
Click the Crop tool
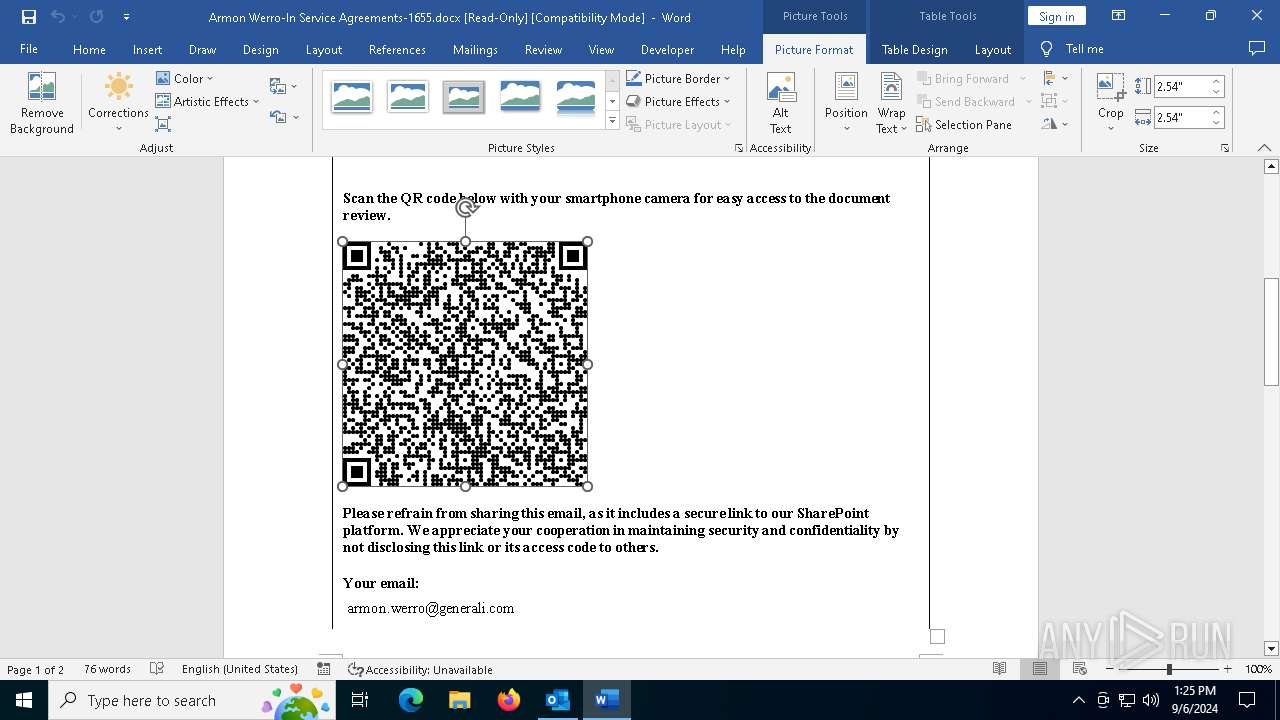pos(1111,103)
